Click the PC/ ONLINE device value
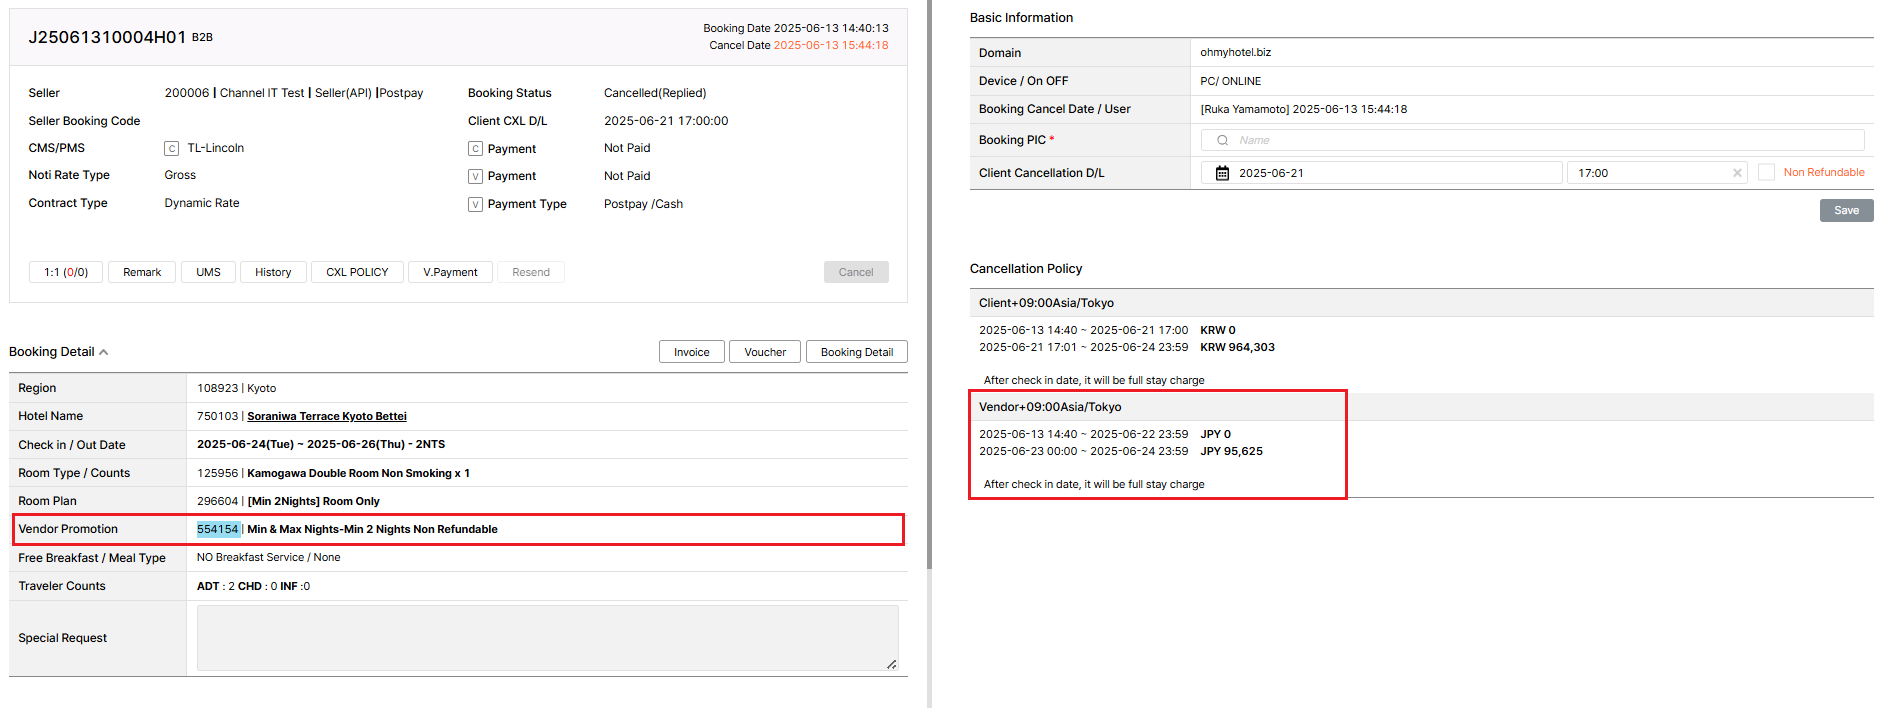The width and height of the screenshot is (1879, 708). (x=1230, y=81)
